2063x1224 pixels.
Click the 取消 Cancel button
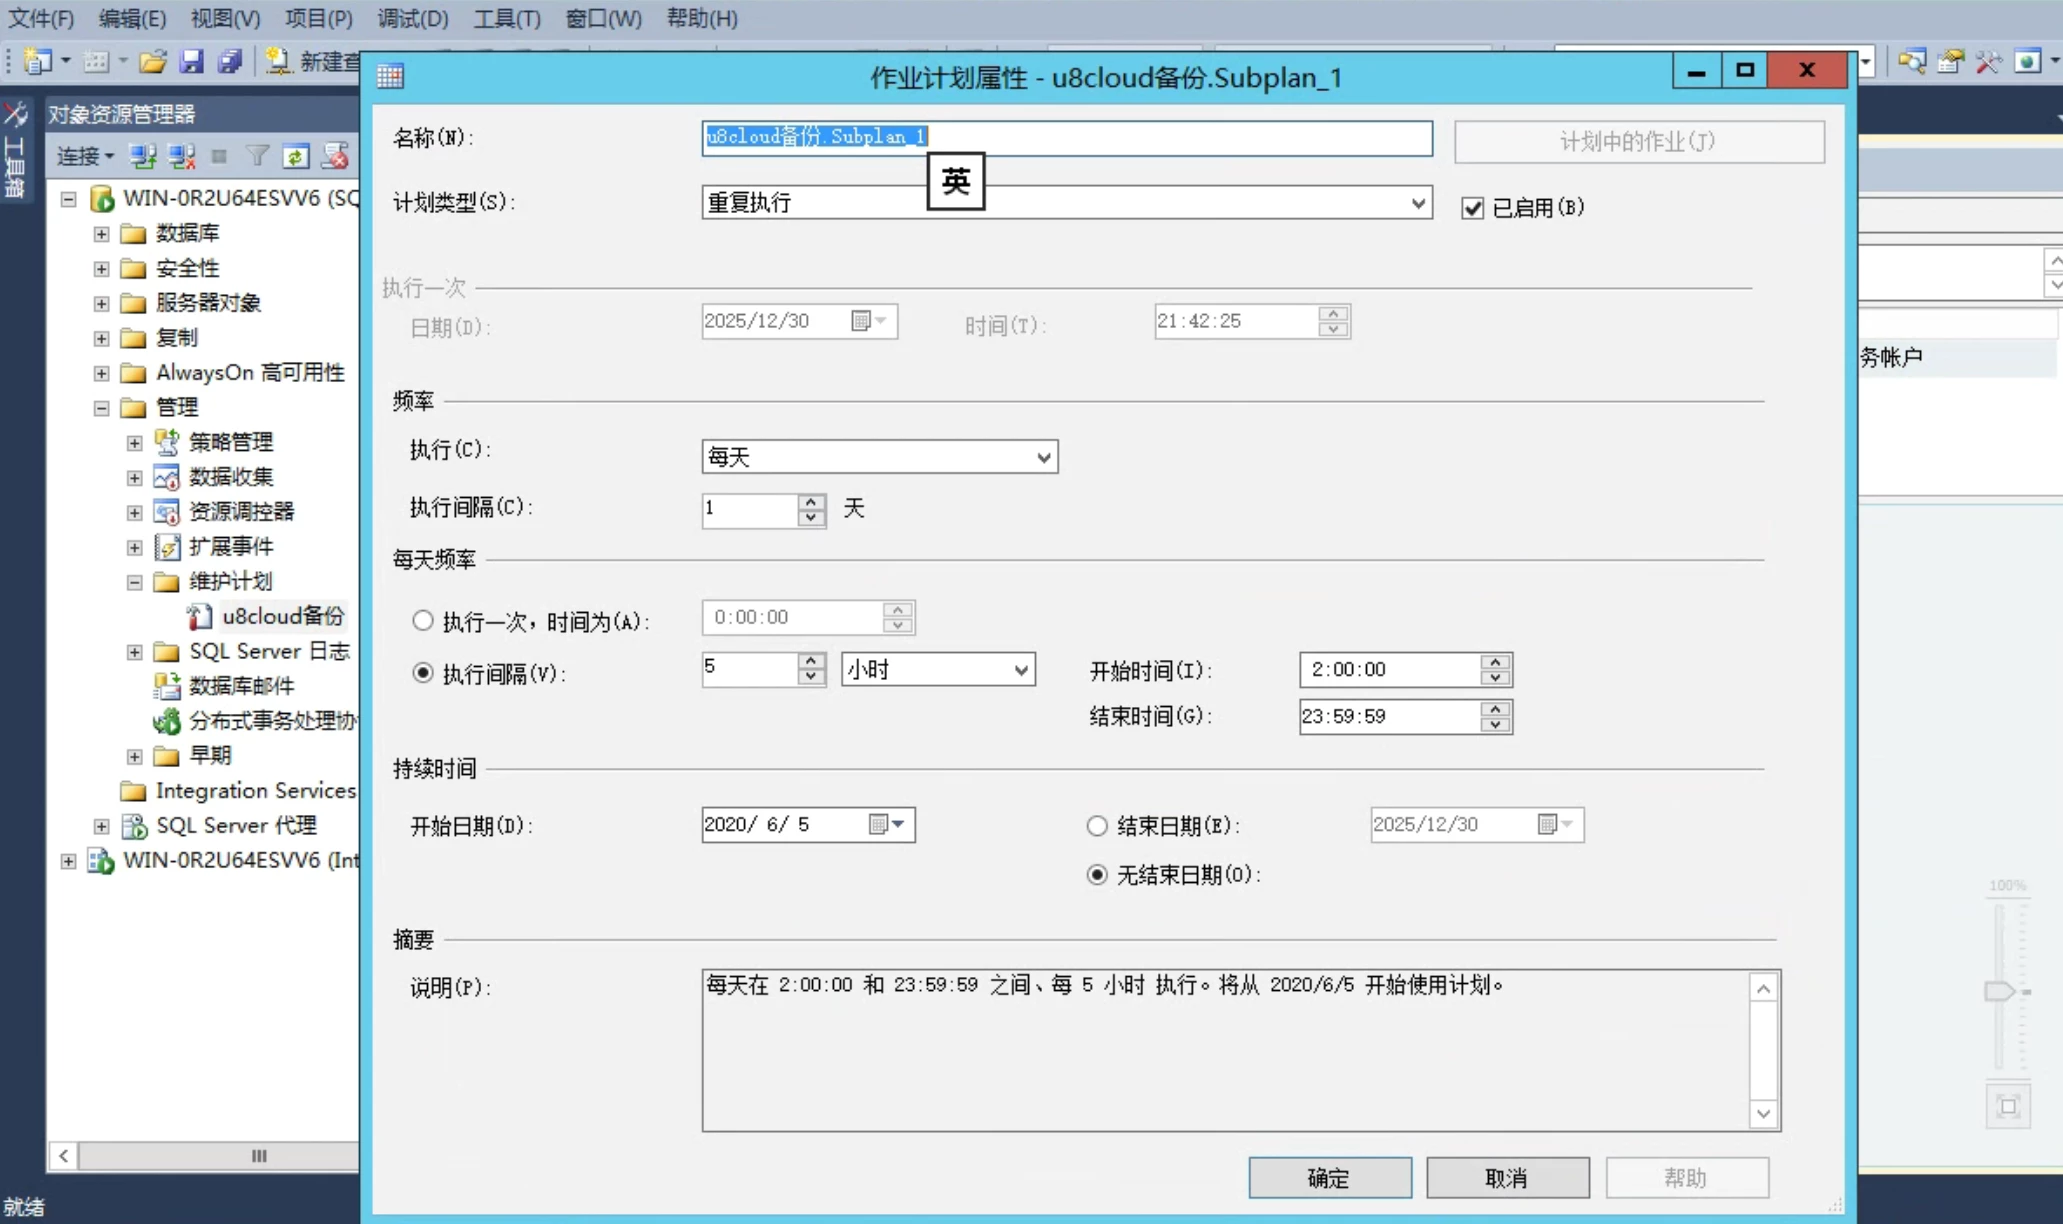1507,1178
